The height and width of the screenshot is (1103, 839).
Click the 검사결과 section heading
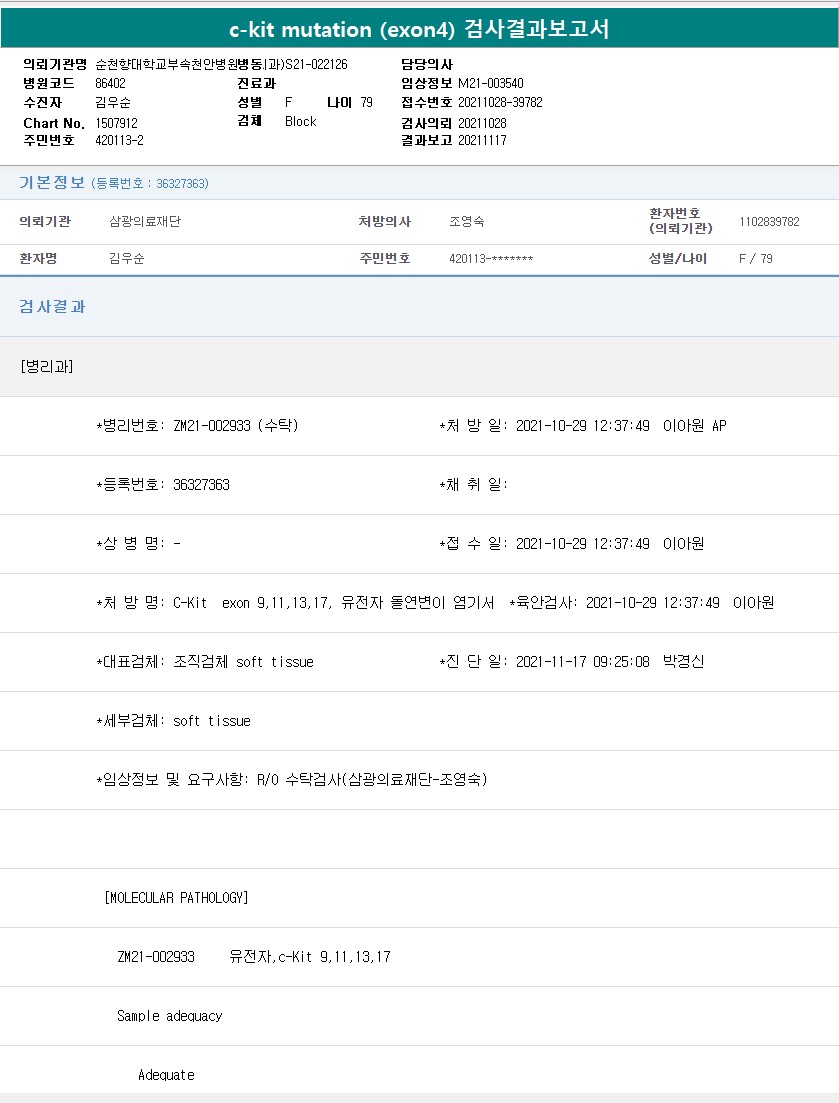[52, 306]
